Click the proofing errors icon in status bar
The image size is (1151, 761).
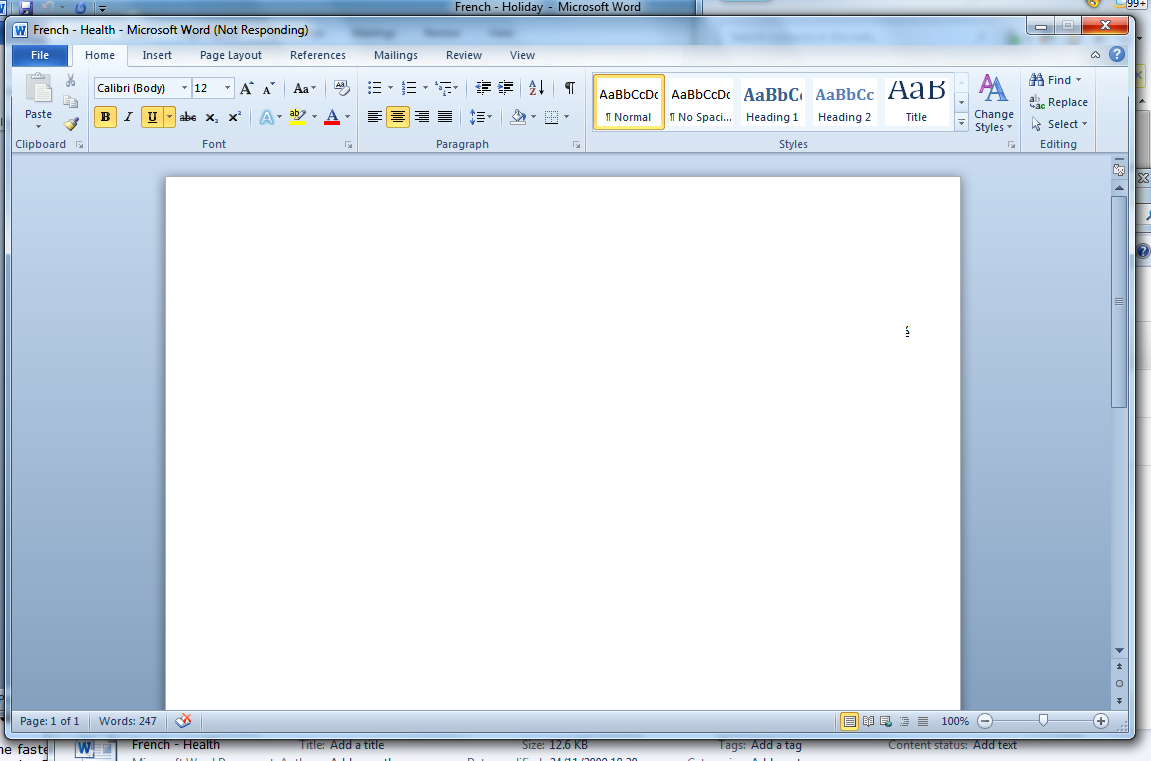184,721
